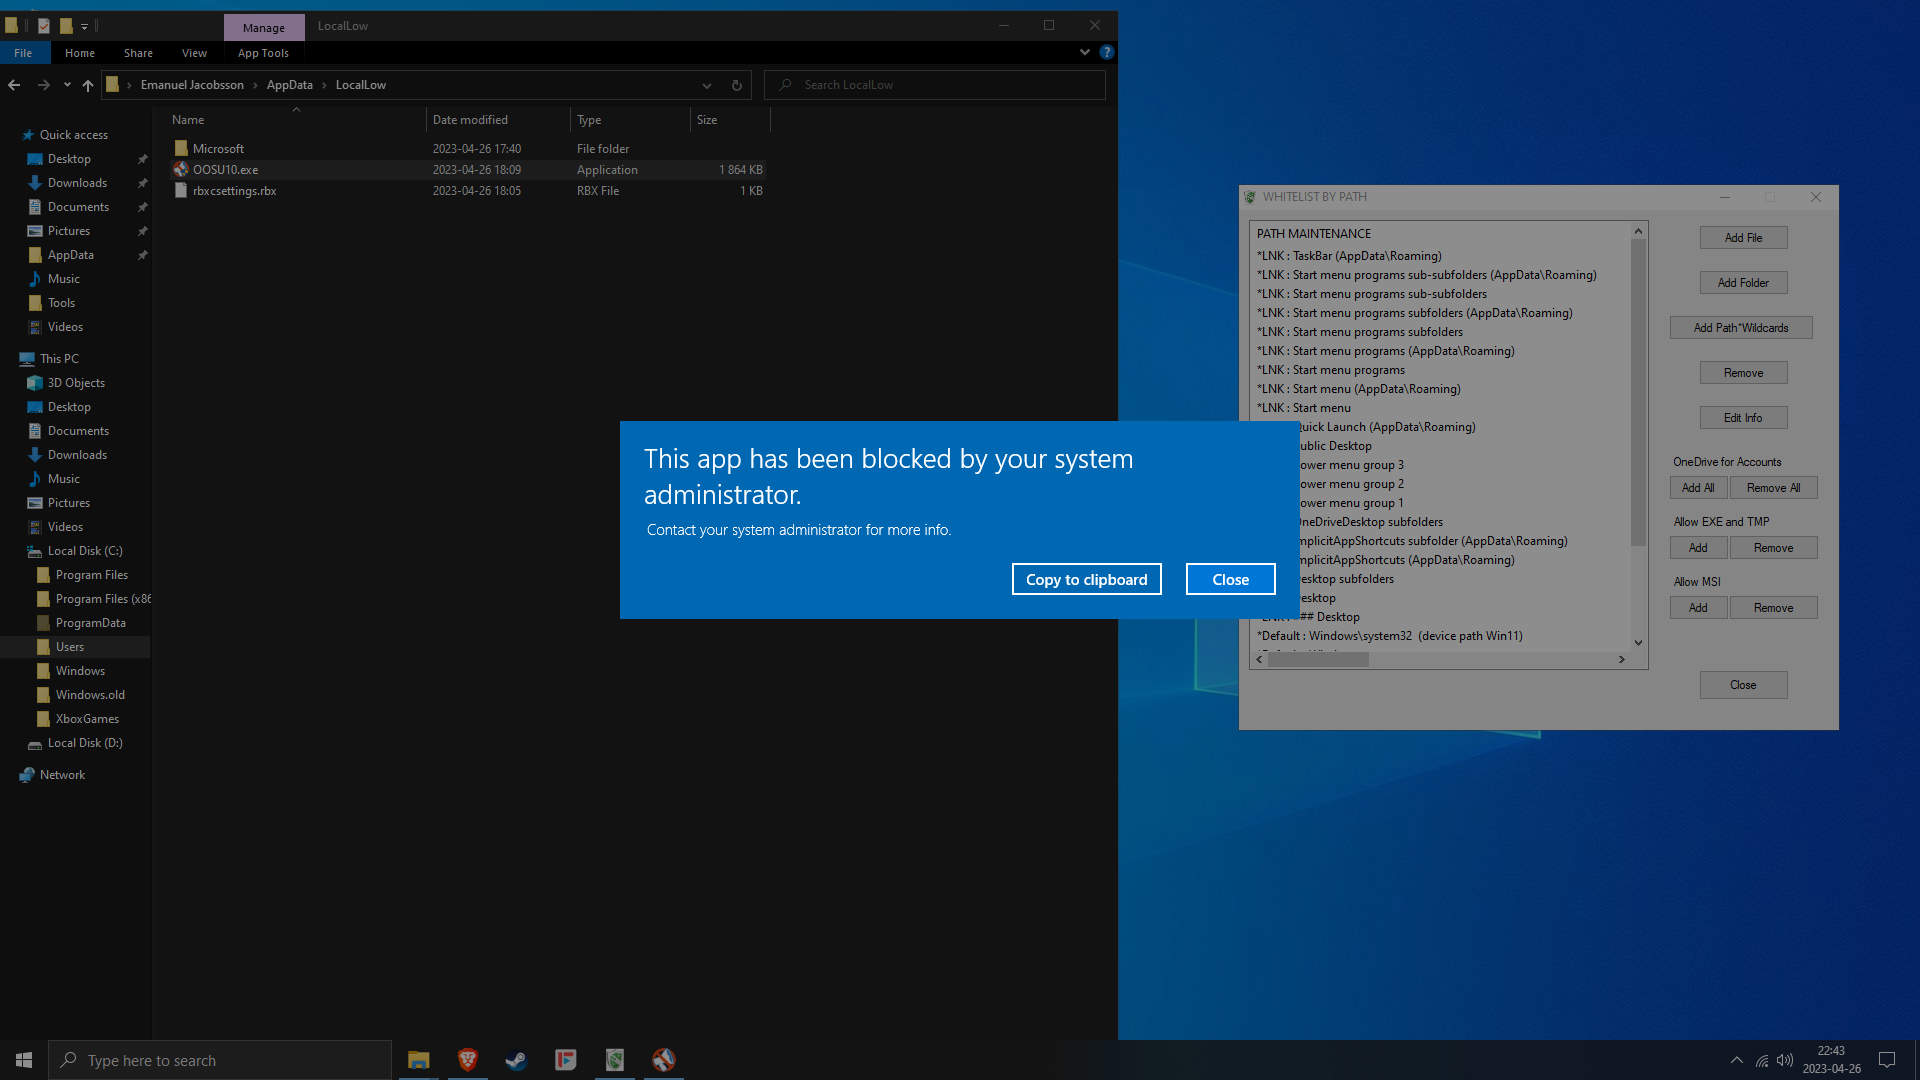
Task: Click the File Explorer taskbar icon
Action: click(418, 1060)
